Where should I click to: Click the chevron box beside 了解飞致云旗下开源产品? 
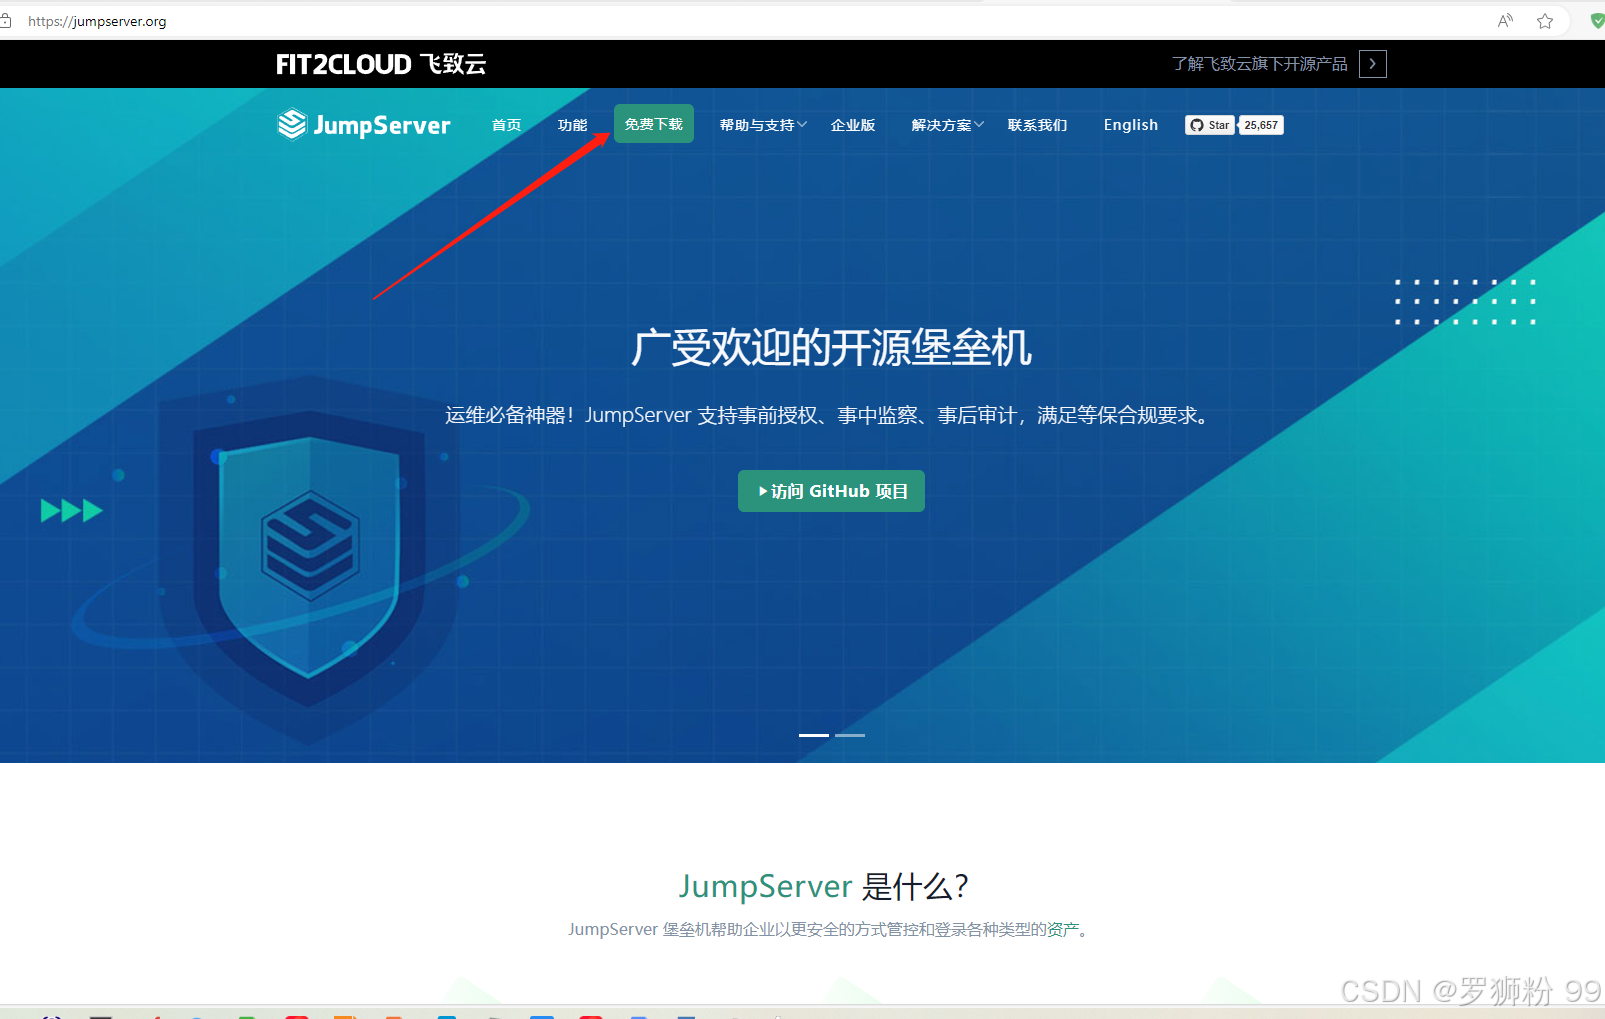pyautogui.click(x=1373, y=64)
